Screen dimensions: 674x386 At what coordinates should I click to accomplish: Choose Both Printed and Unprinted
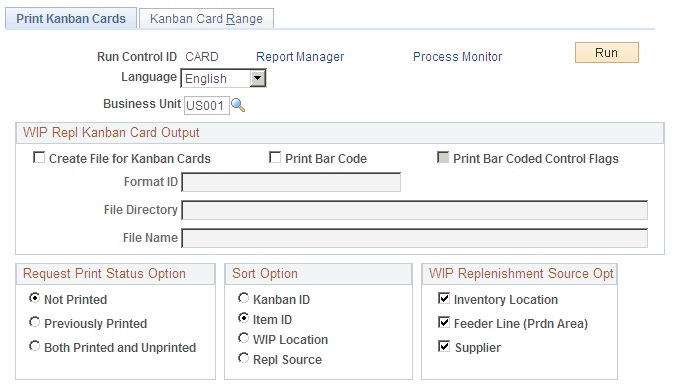point(34,346)
